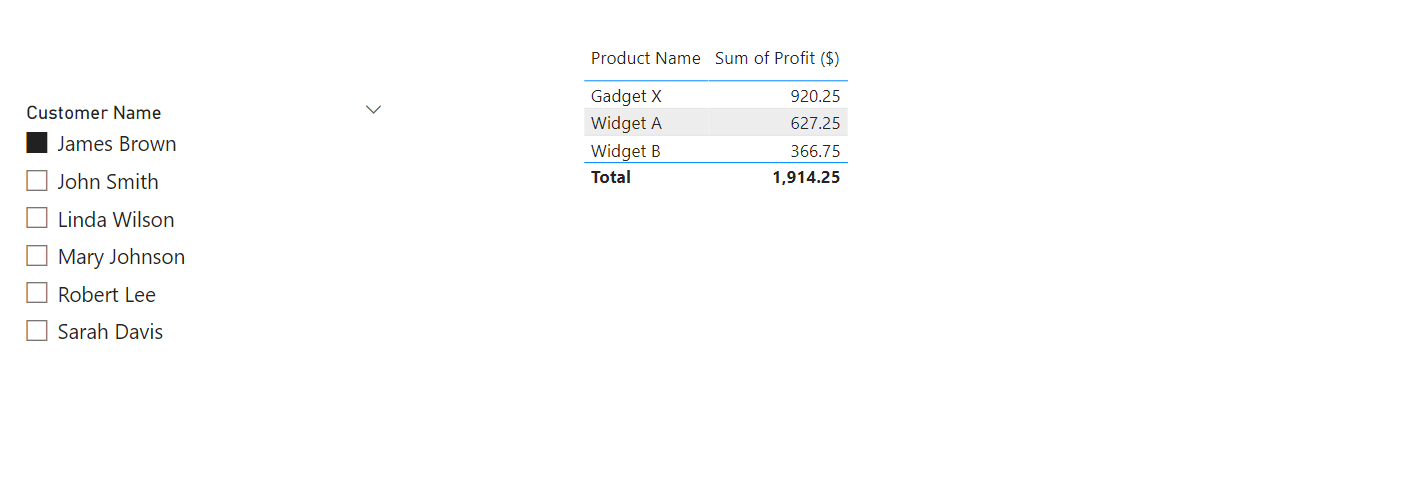Select the Widget A product cell

pyautogui.click(x=626, y=123)
